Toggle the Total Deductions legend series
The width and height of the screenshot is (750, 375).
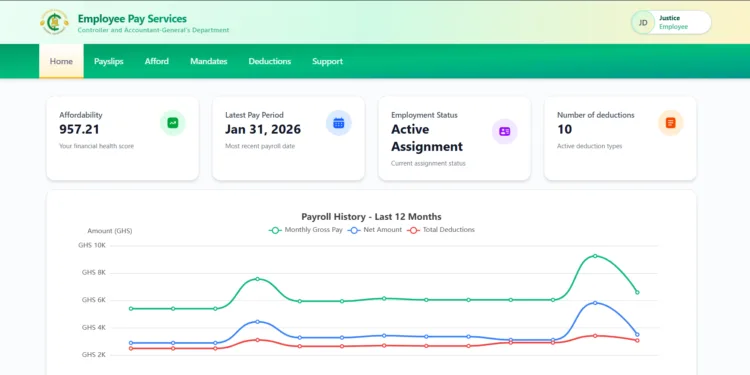click(x=441, y=230)
